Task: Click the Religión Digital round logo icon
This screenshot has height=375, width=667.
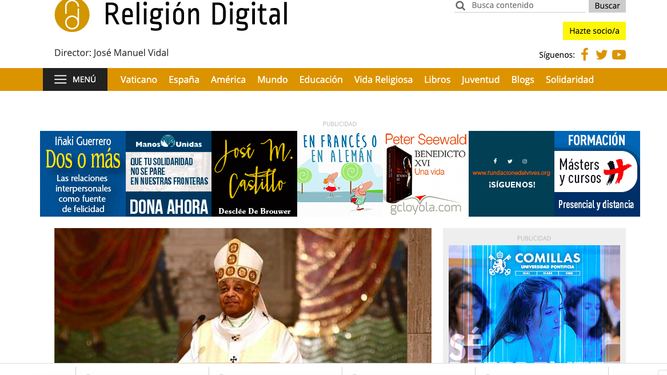Action: (72, 15)
